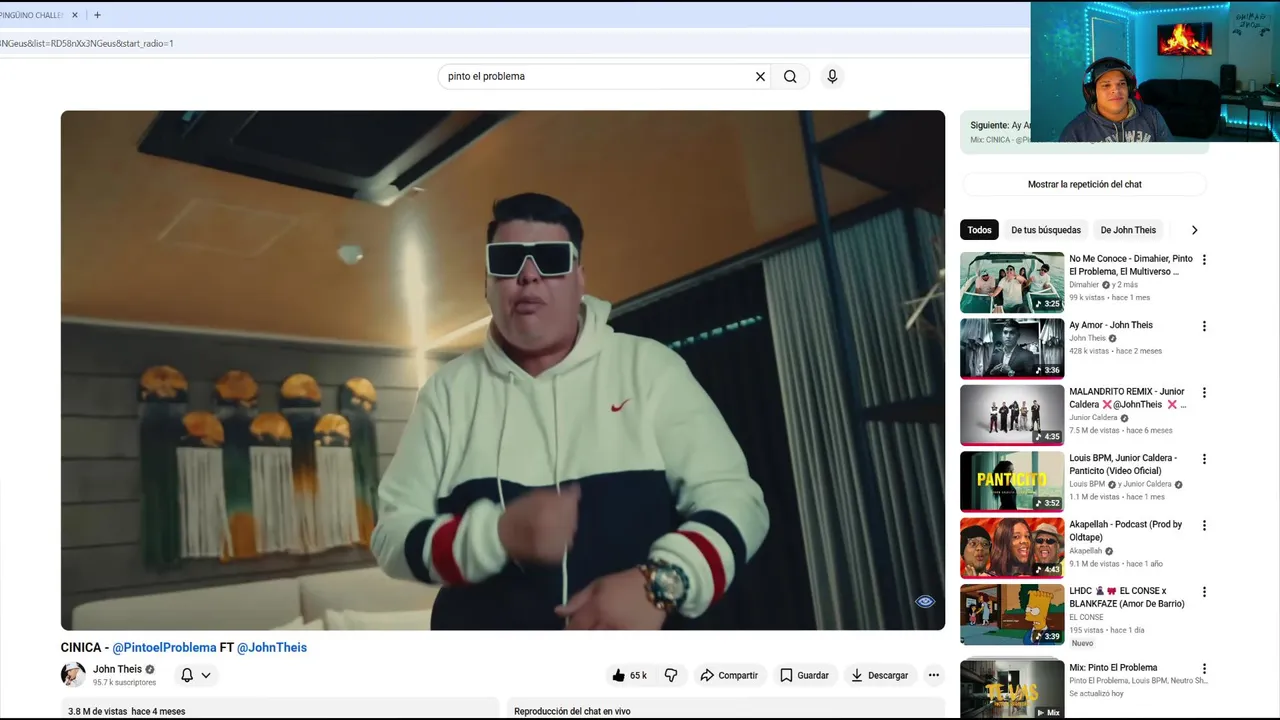Show more filter chips with right arrow
The width and height of the screenshot is (1280, 720).
[x=1194, y=230]
